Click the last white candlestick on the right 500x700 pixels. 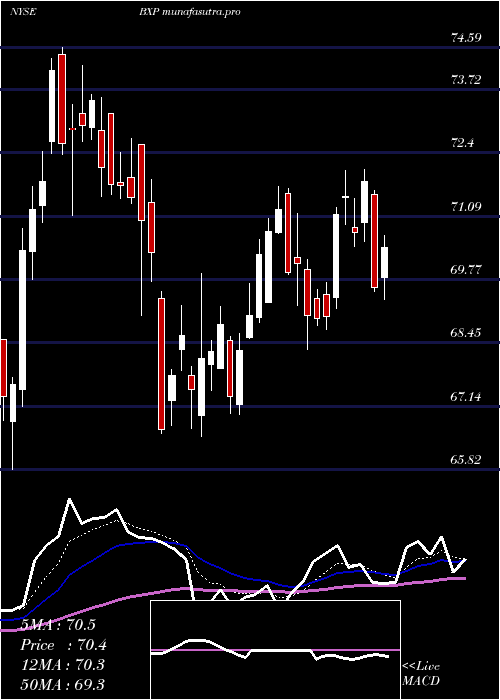click(384, 262)
